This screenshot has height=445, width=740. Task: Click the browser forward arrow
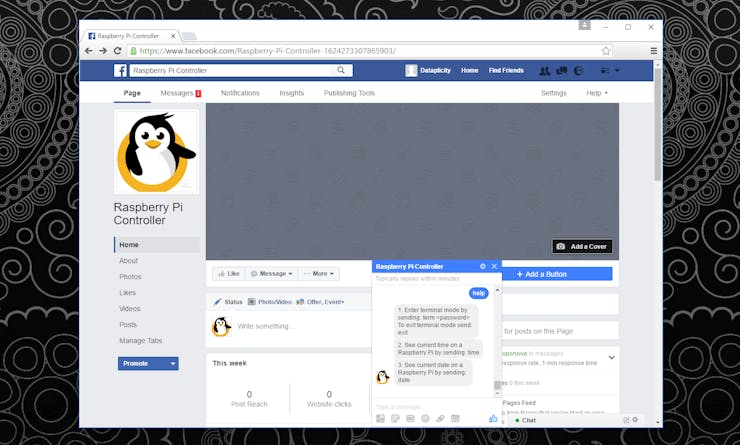(x=103, y=51)
